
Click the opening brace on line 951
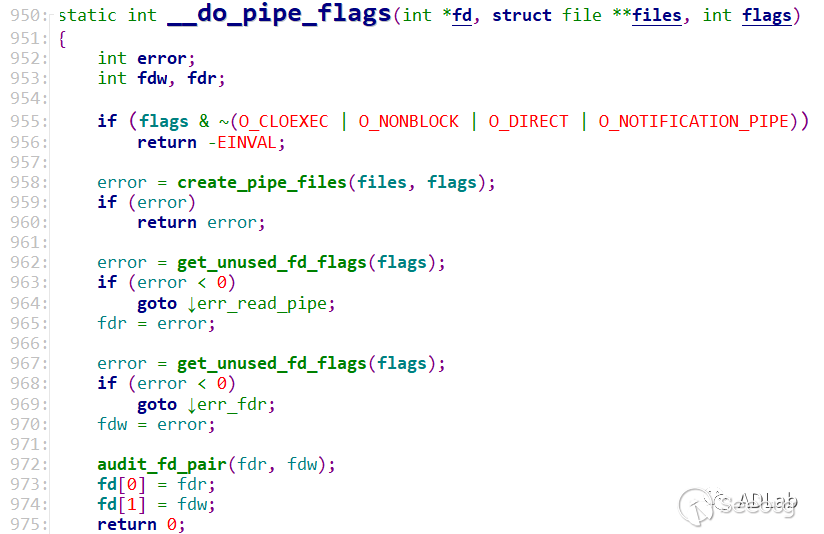click(63, 38)
